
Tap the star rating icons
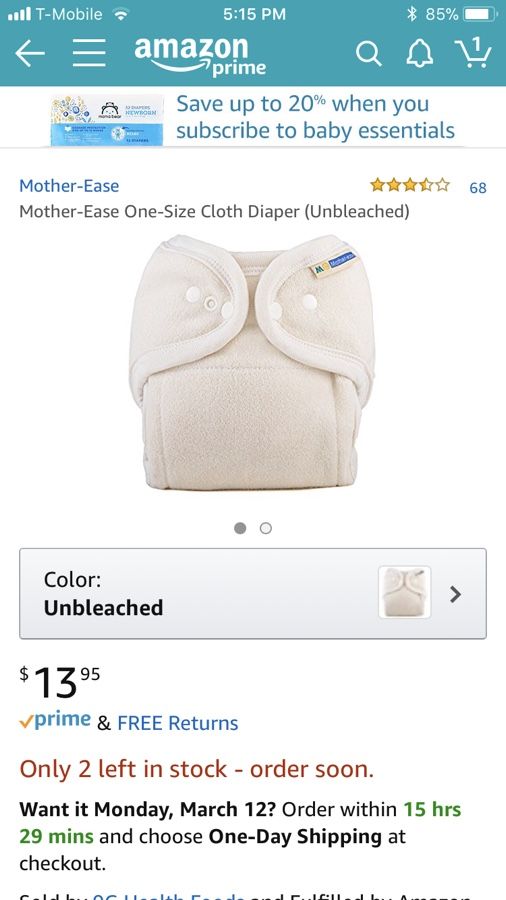tap(410, 185)
